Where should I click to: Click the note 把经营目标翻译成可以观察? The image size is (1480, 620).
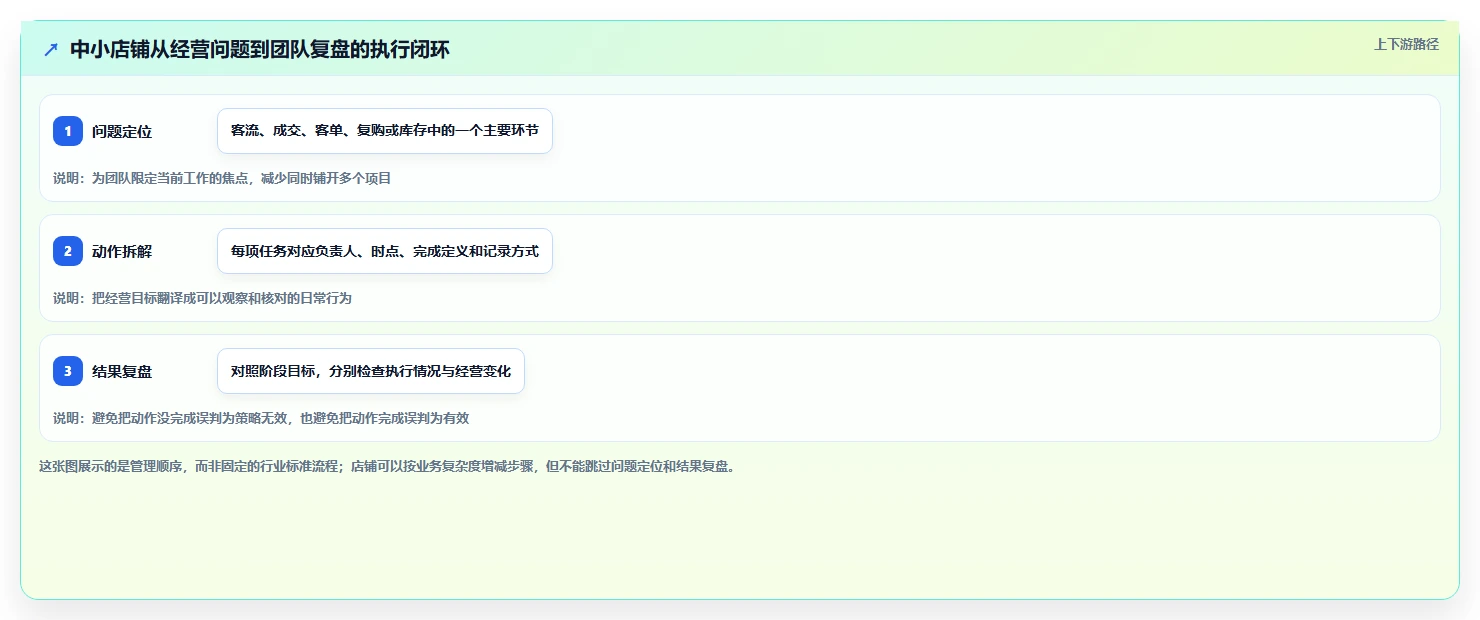tap(202, 298)
